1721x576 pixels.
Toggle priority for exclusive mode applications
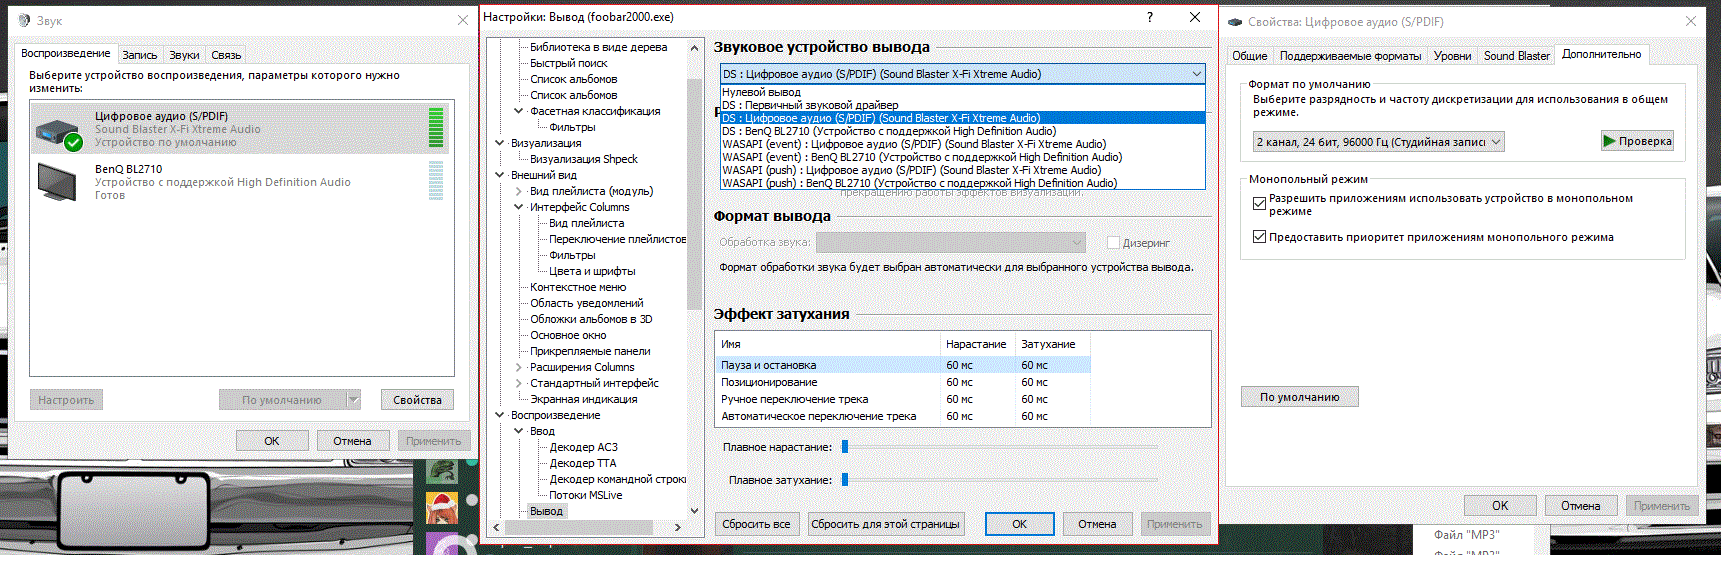tap(1260, 237)
